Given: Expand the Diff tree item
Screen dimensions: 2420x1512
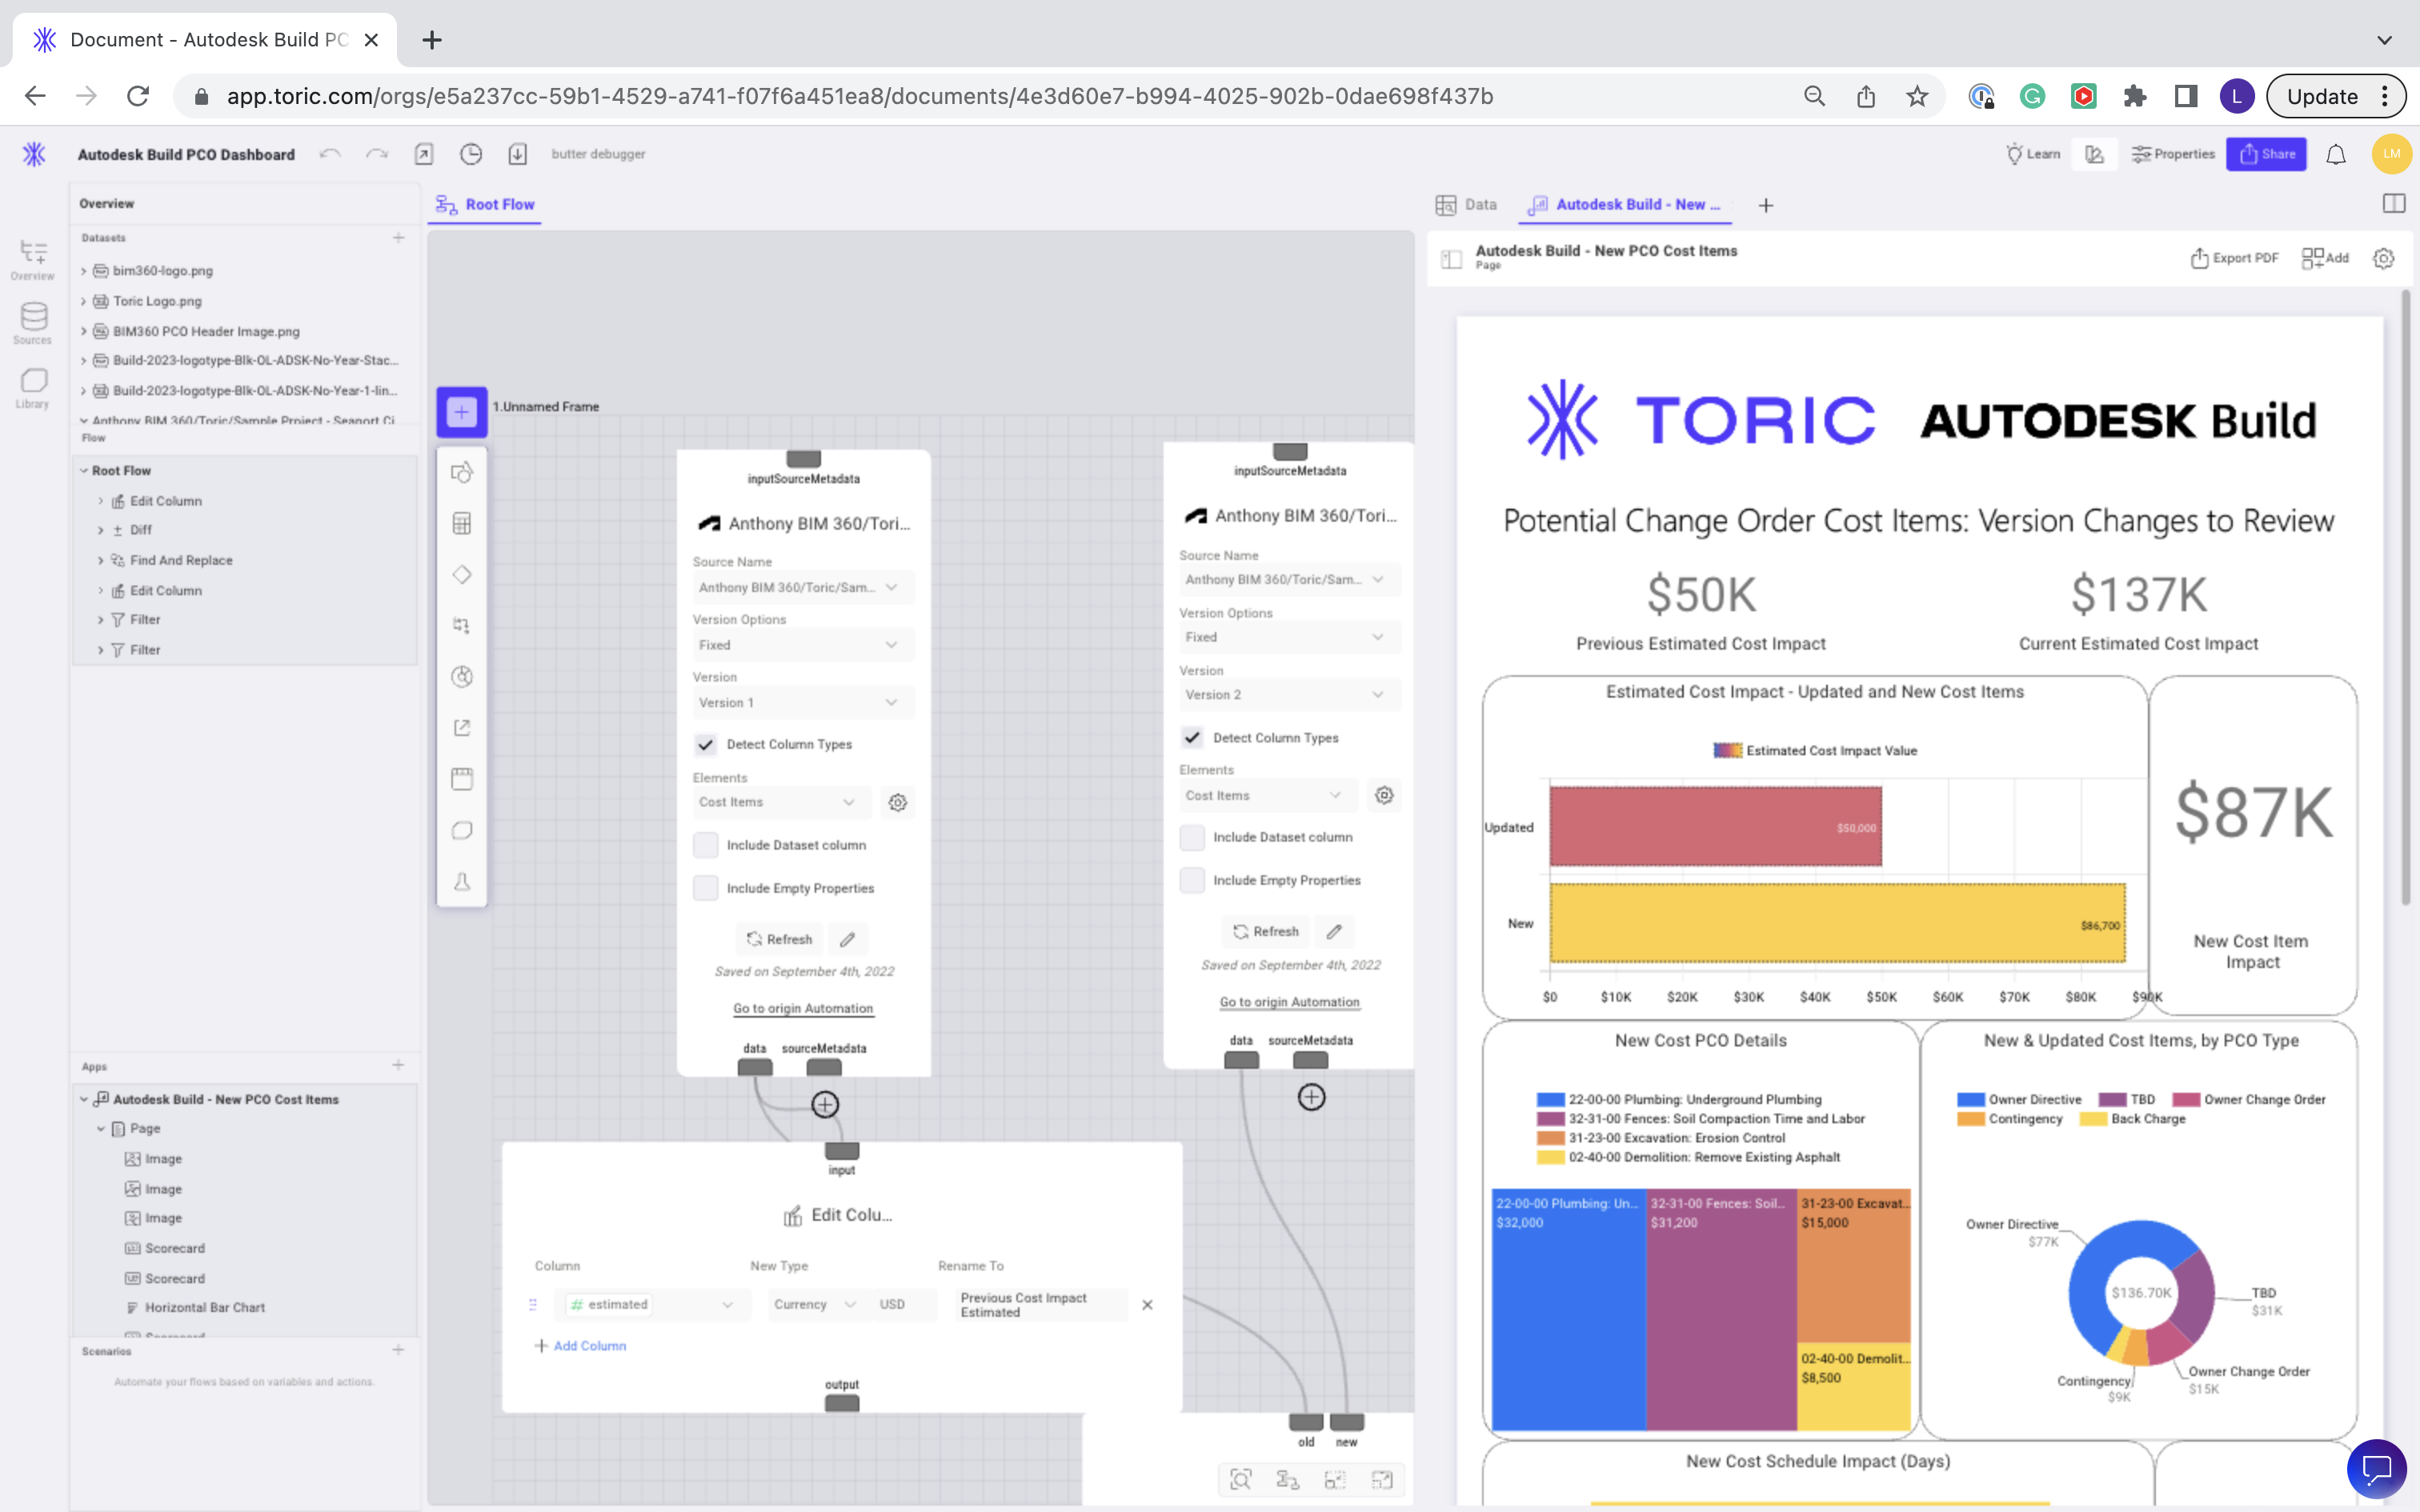Looking at the screenshot, I should [100, 530].
